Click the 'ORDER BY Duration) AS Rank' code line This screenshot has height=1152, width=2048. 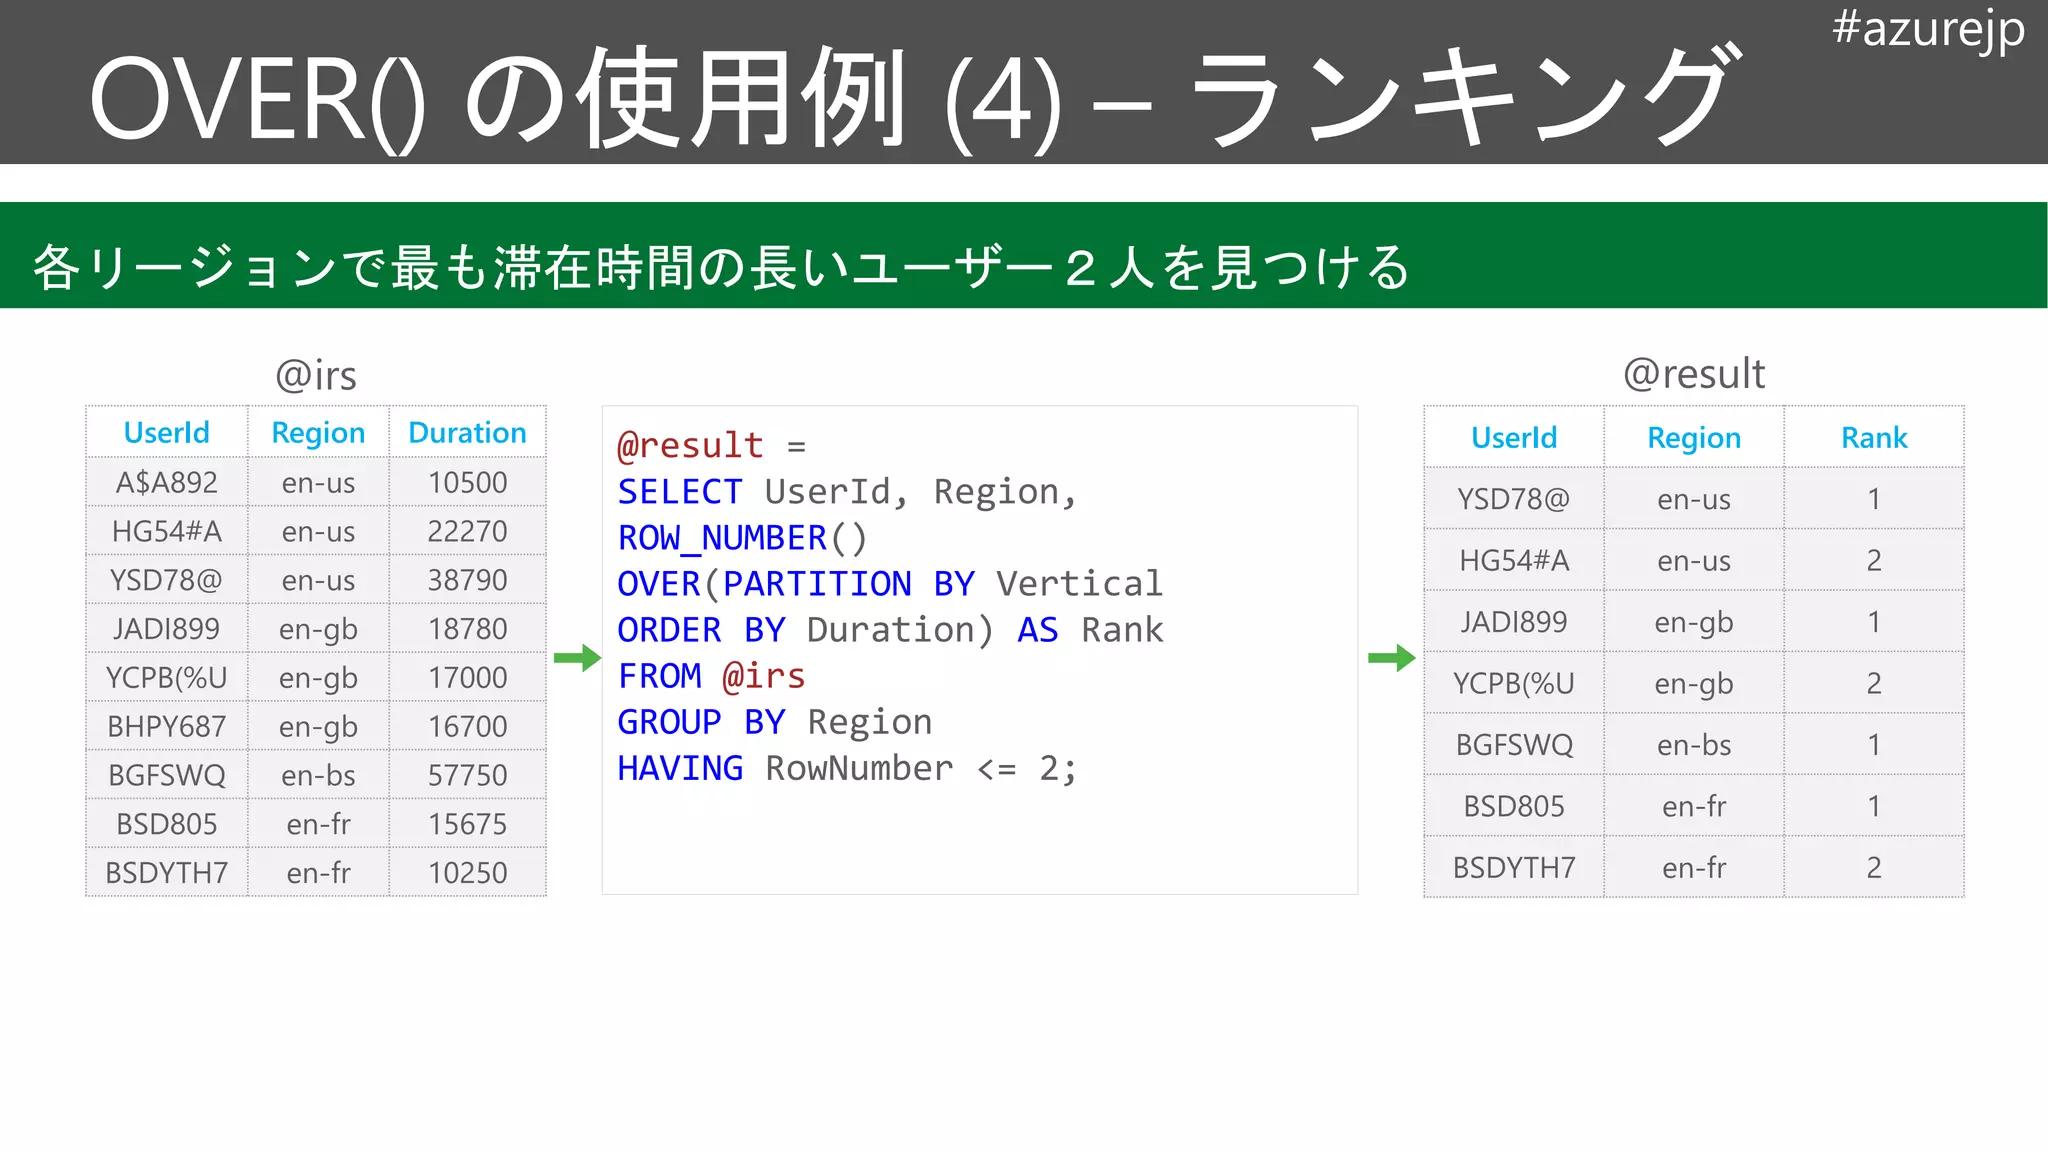[890, 630]
